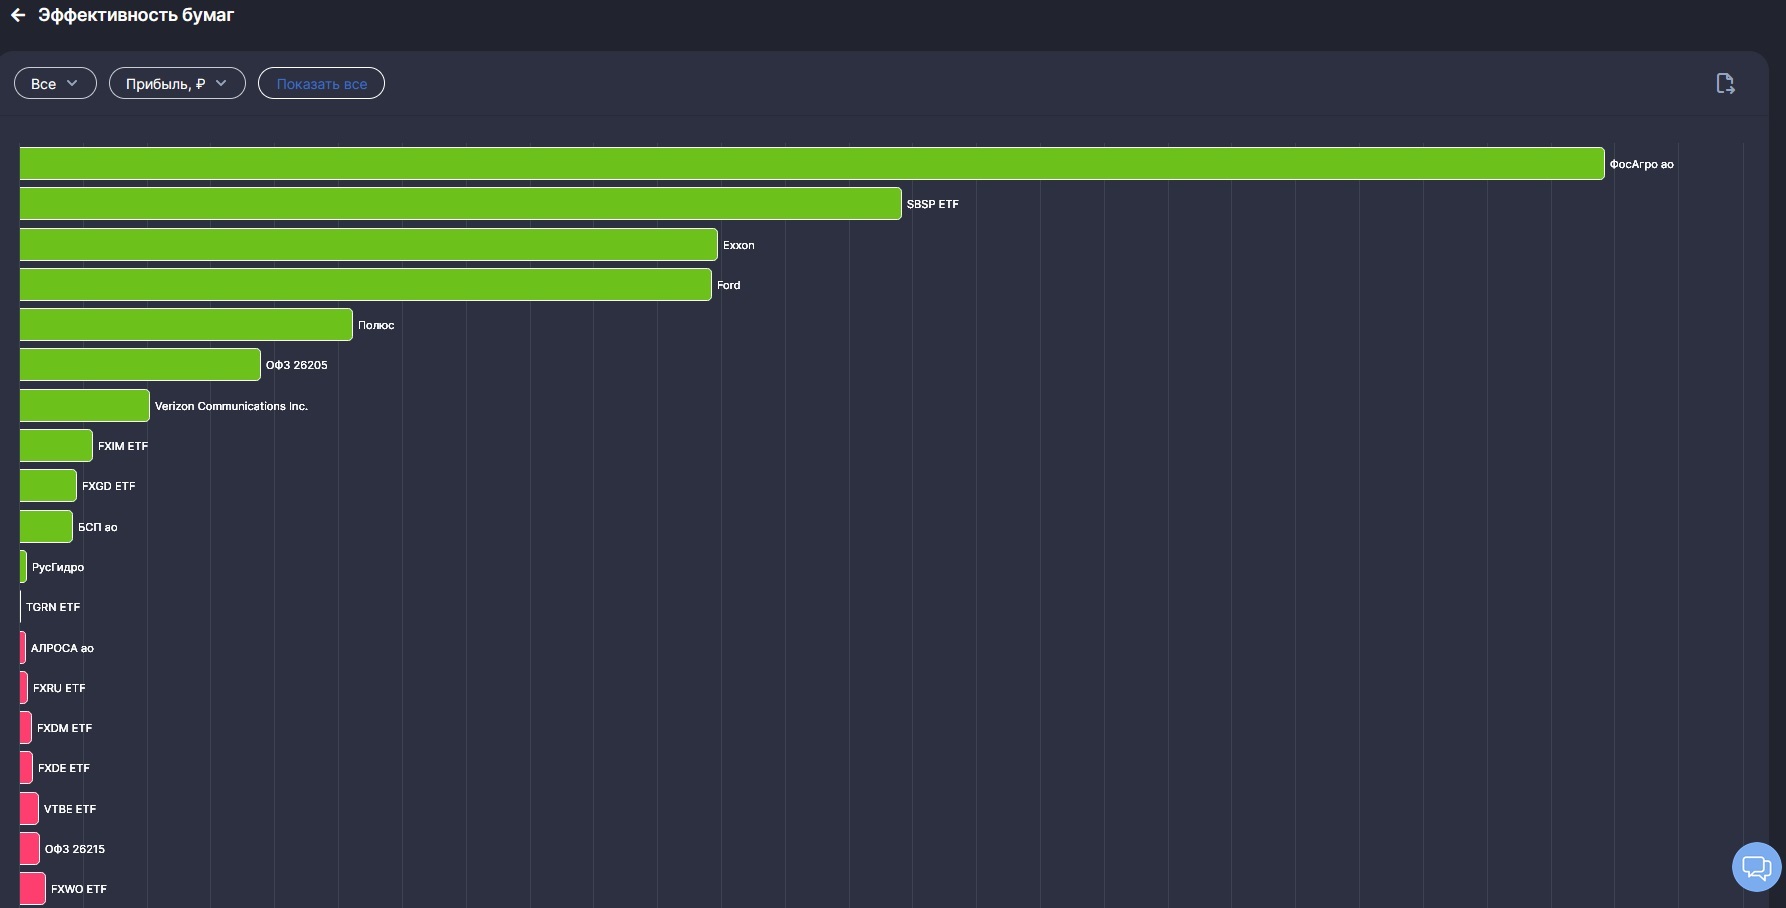The height and width of the screenshot is (908, 1786).
Task: Click the Ford label
Action: tap(729, 285)
